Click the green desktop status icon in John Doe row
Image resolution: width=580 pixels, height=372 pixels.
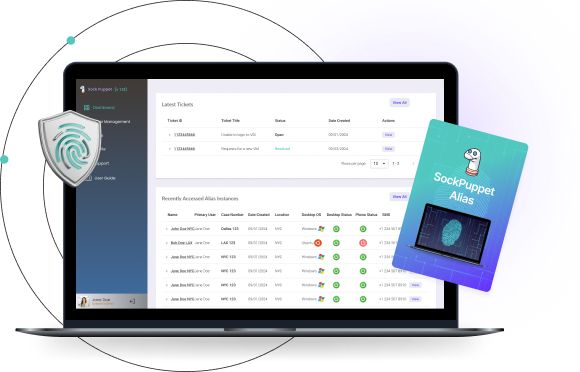pos(336,229)
